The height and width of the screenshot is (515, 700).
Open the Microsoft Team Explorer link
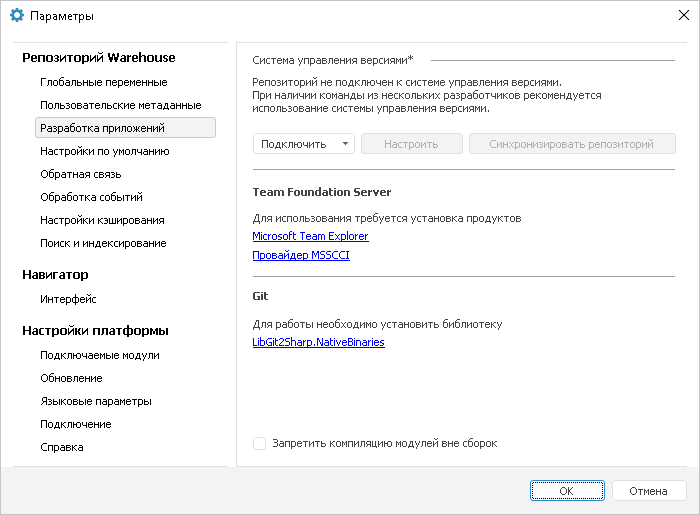pyautogui.click(x=310, y=236)
